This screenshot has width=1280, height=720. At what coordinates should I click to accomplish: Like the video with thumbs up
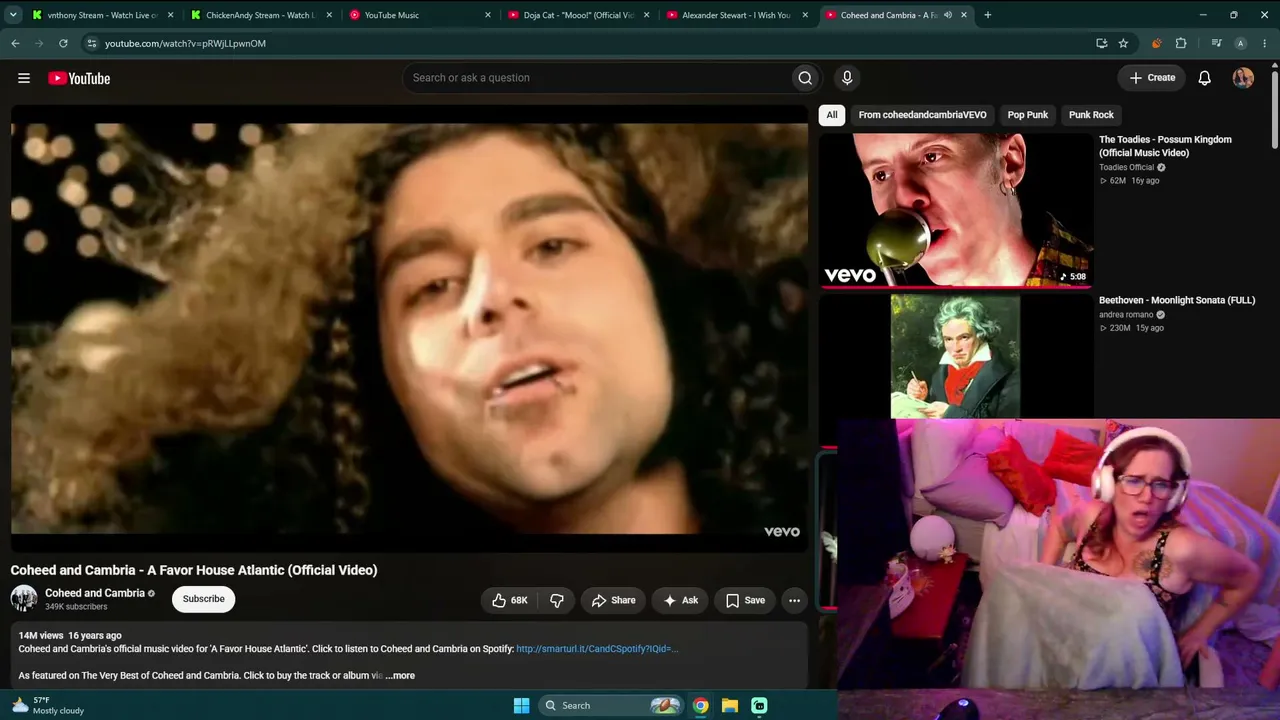coord(510,600)
